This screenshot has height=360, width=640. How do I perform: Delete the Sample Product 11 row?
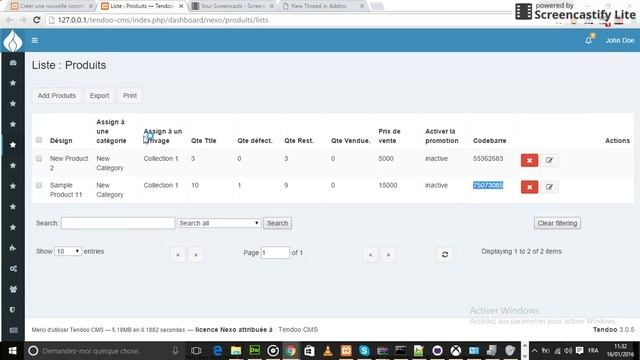click(529, 187)
